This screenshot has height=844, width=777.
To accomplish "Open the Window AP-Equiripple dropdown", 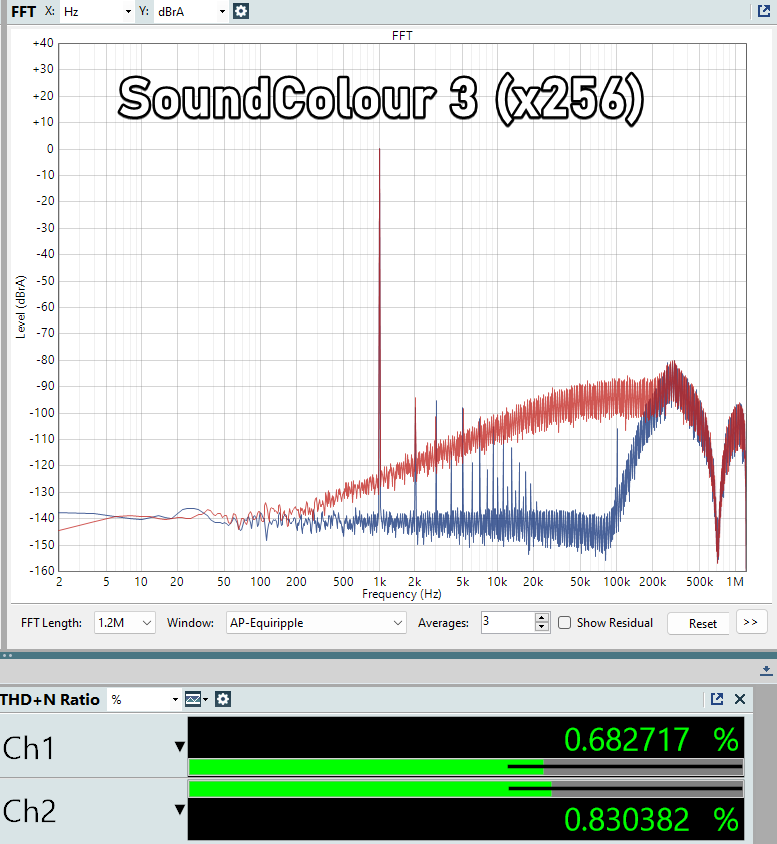I will [315, 623].
